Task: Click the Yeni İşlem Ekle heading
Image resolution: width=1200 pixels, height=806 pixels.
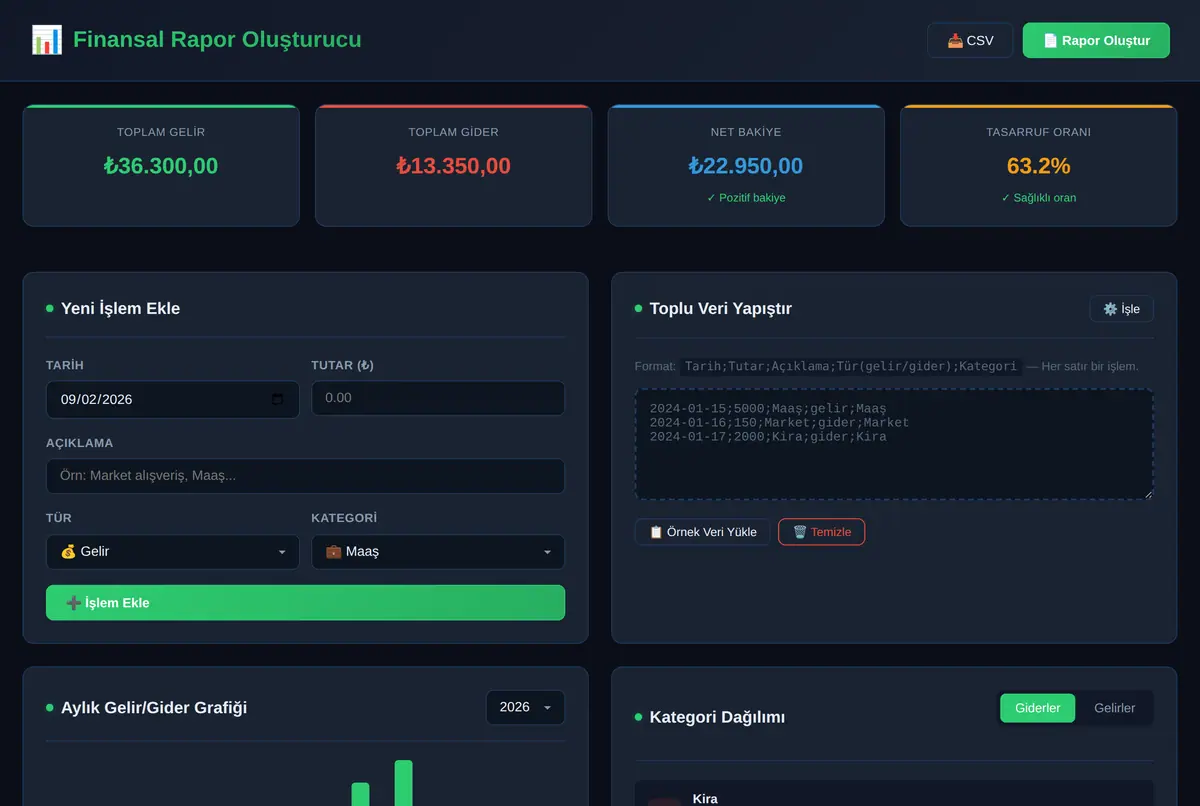Action: click(x=121, y=309)
